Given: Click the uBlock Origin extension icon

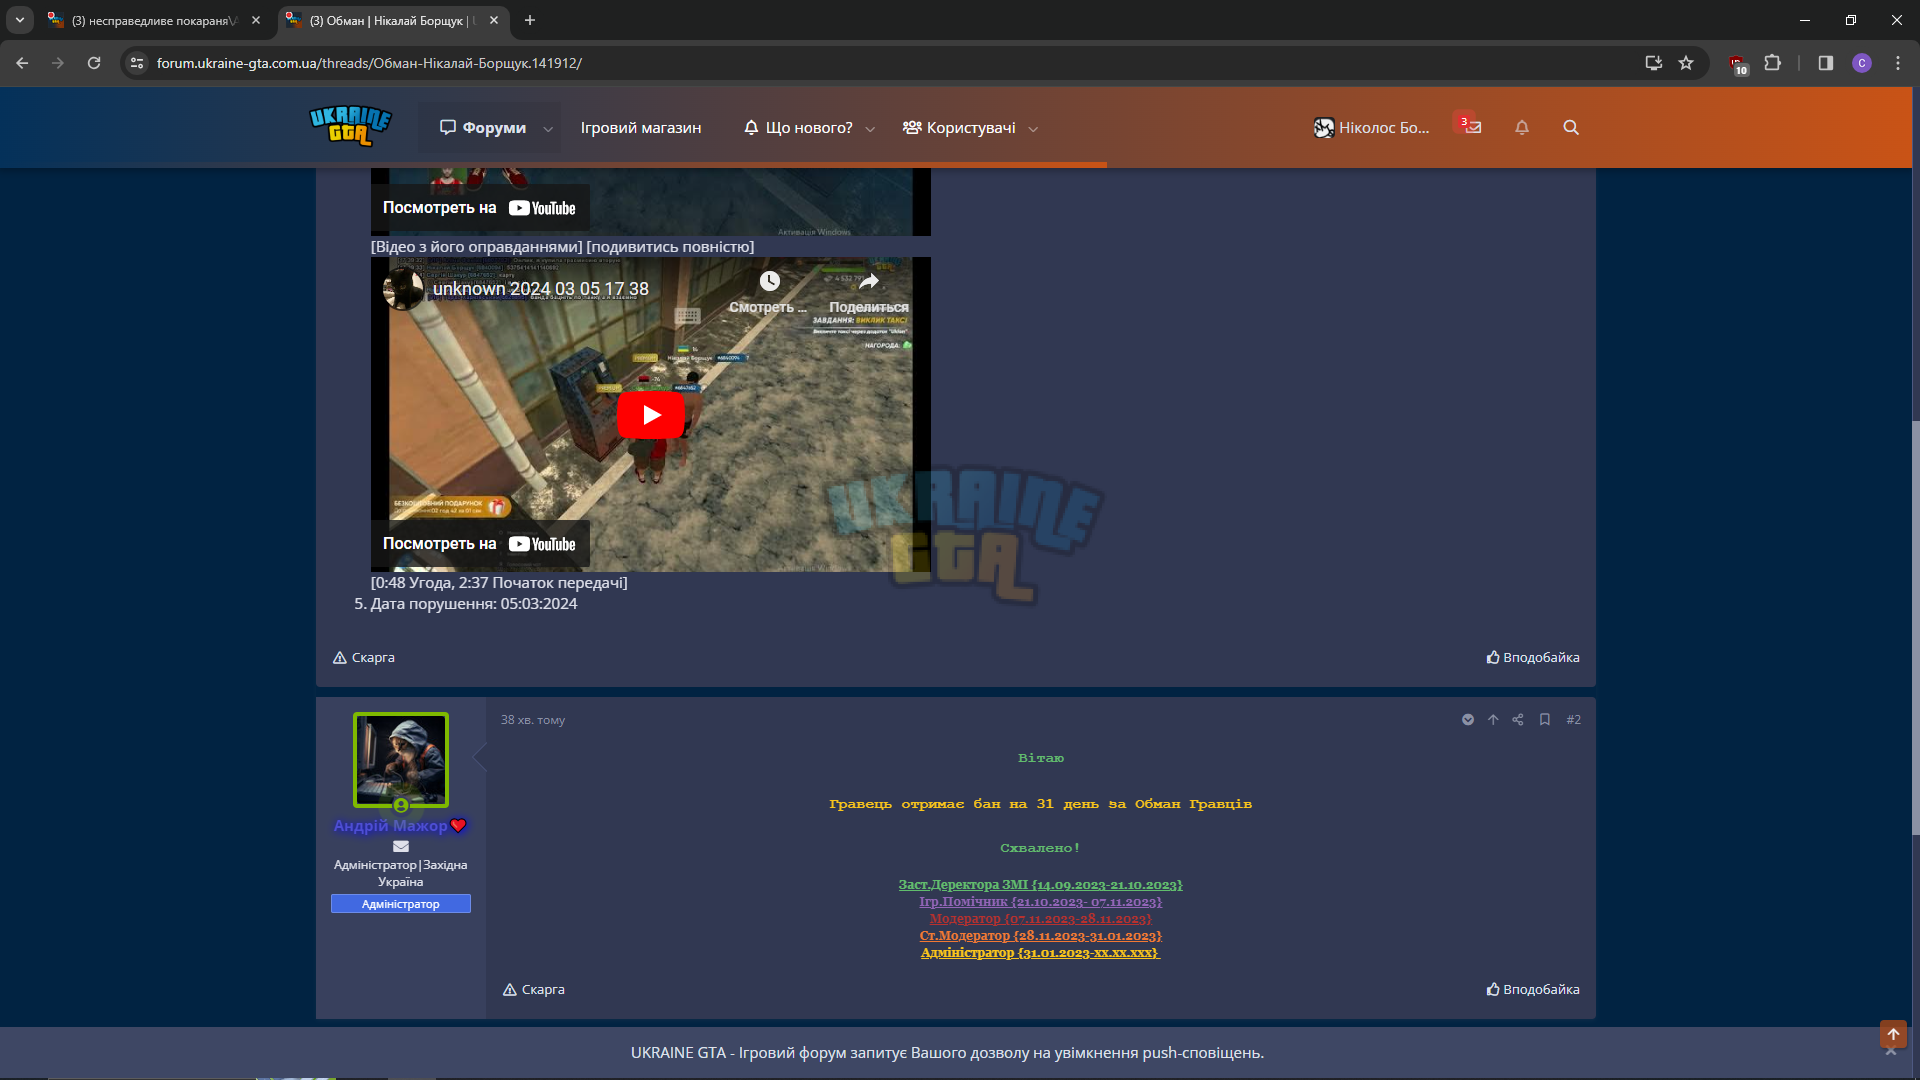Looking at the screenshot, I should click(x=1737, y=63).
